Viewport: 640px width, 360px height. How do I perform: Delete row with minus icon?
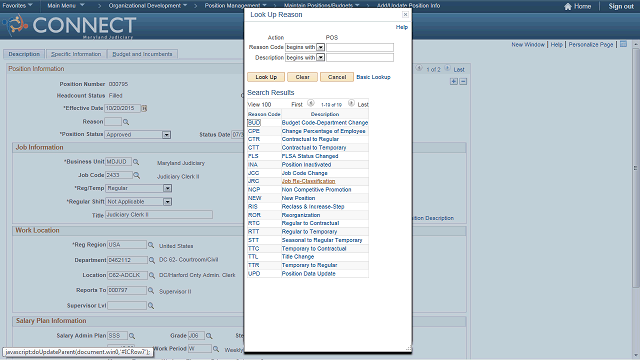pyautogui.click(x=463, y=82)
